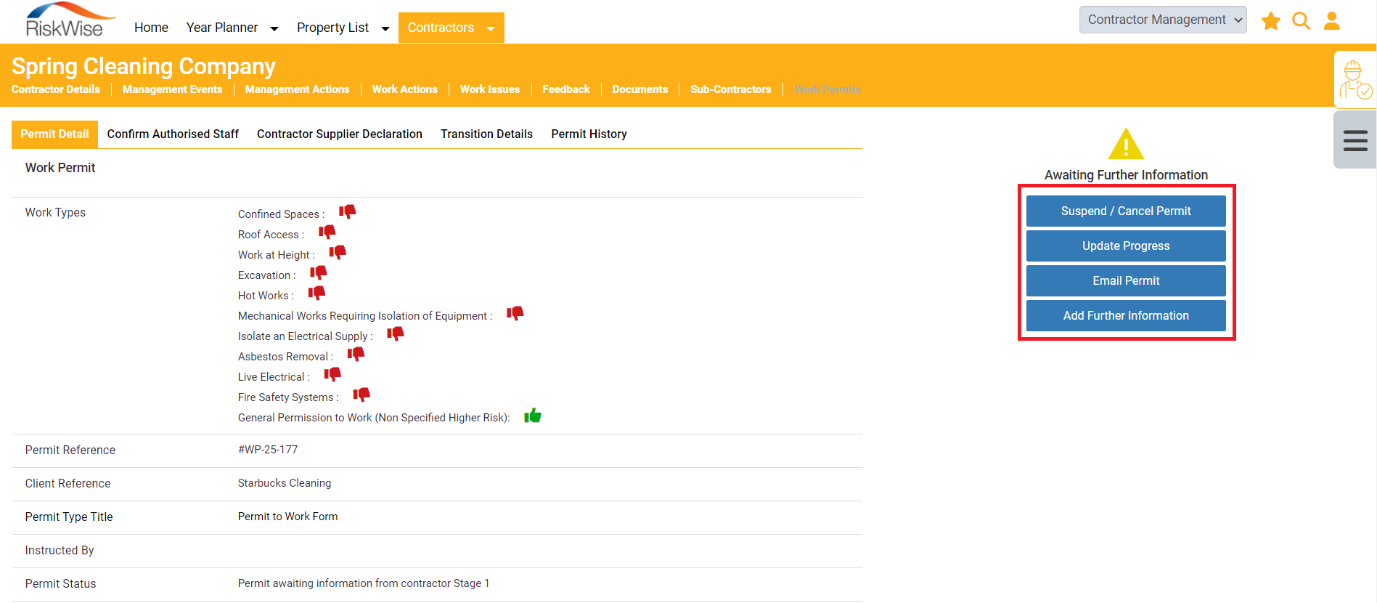The height and width of the screenshot is (603, 1377).
Task: Open the Contractor Management select box
Action: (1162, 20)
